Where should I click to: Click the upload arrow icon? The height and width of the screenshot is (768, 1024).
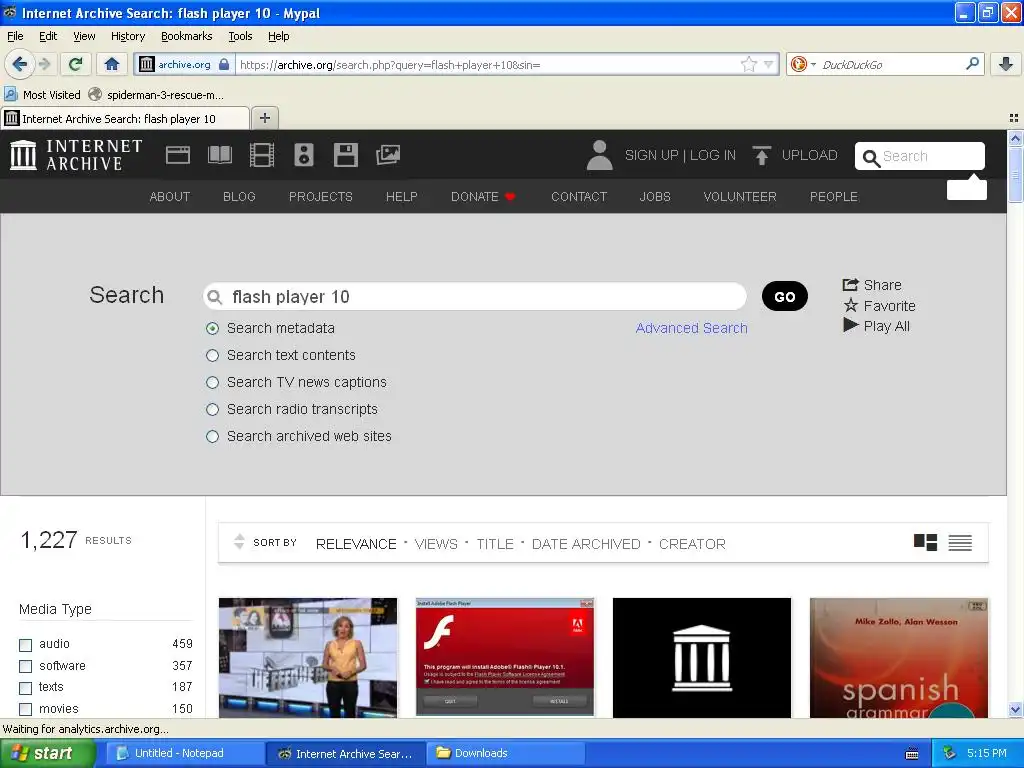click(761, 155)
